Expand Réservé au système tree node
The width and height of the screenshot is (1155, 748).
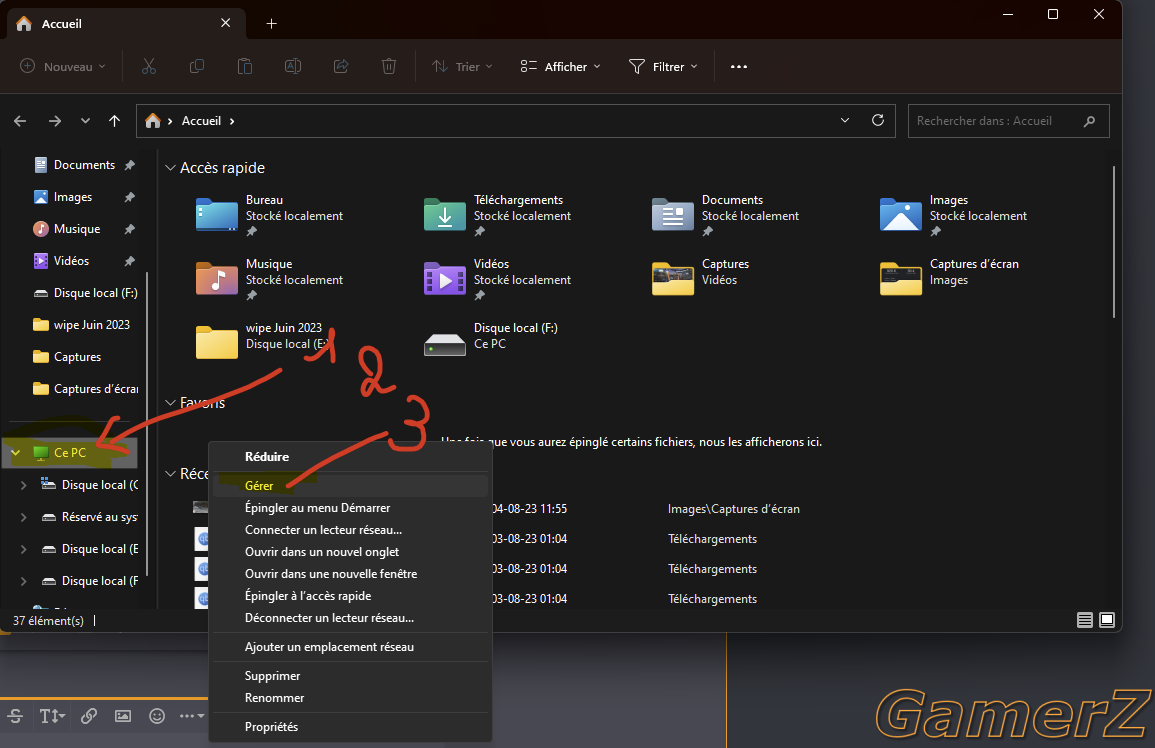click(x=24, y=517)
